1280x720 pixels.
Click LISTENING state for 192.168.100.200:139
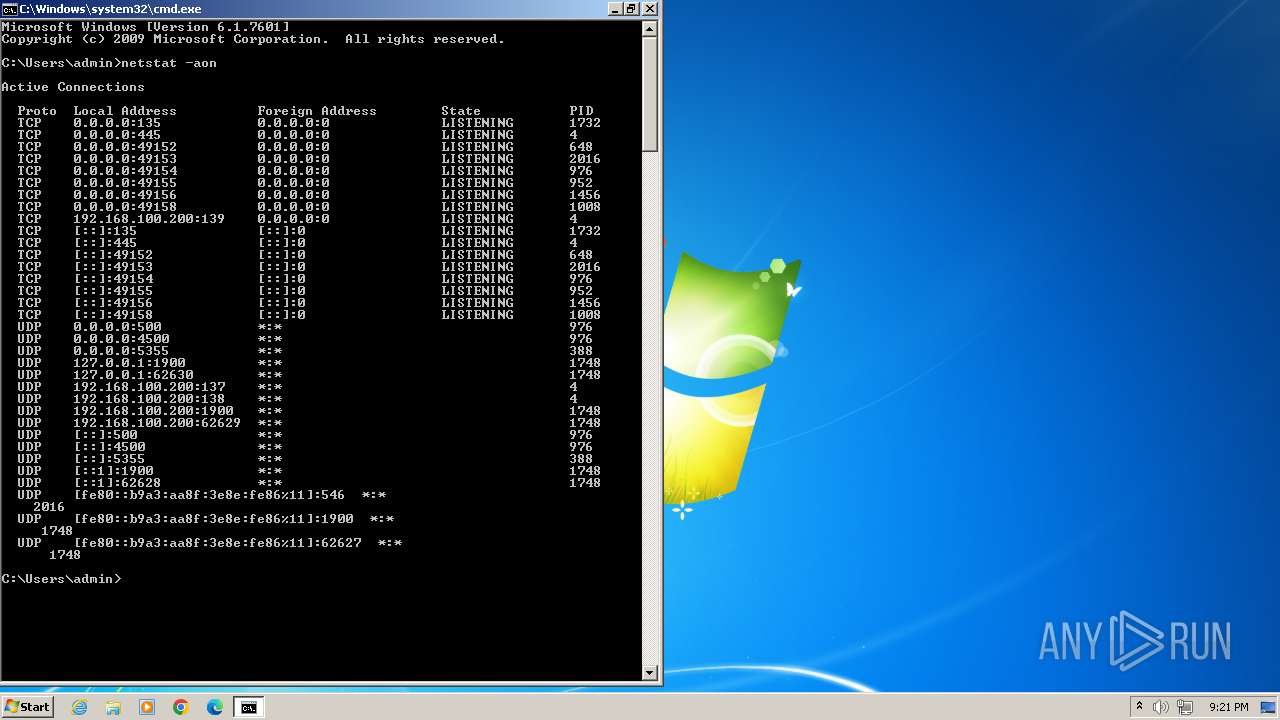(x=477, y=219)
